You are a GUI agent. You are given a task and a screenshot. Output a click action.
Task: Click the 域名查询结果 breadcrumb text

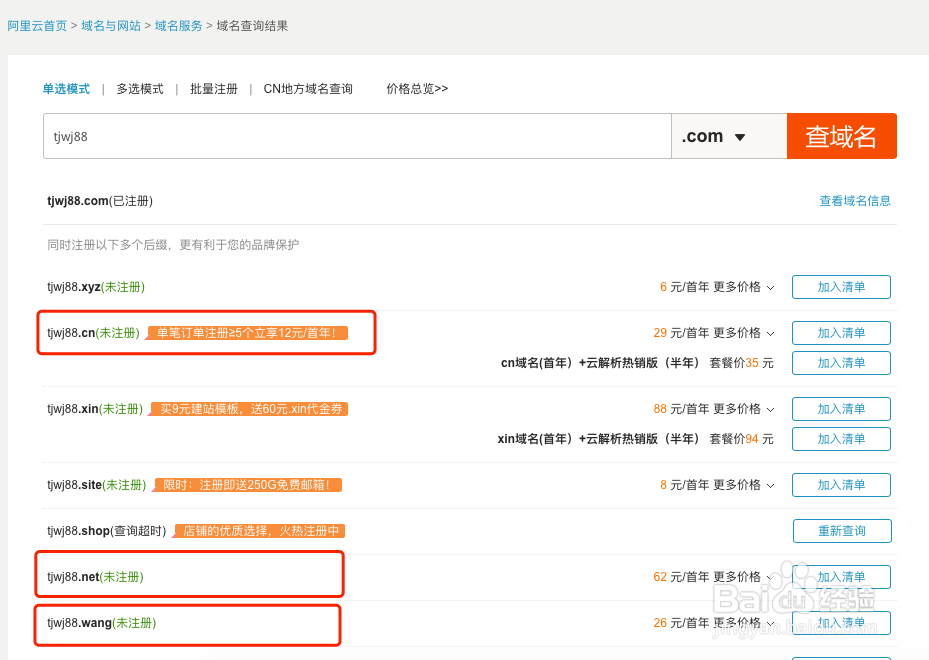pos(252,26)
